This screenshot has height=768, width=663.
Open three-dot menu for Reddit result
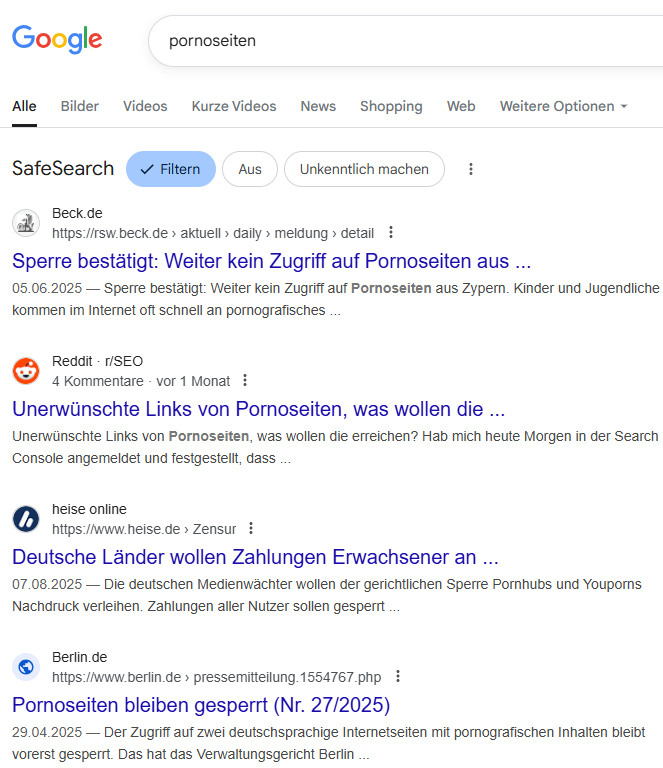[x=245, y=381]
